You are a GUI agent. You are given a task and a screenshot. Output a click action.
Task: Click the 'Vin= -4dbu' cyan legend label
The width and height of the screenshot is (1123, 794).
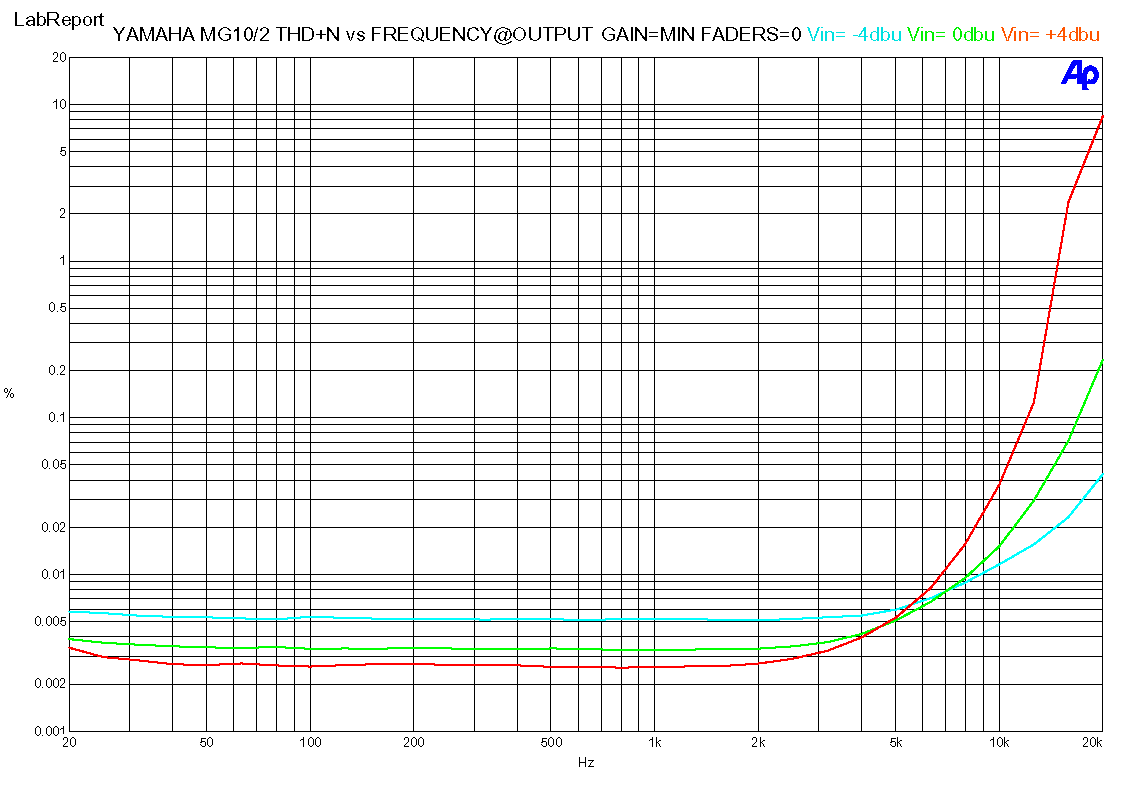coord(854,34)
